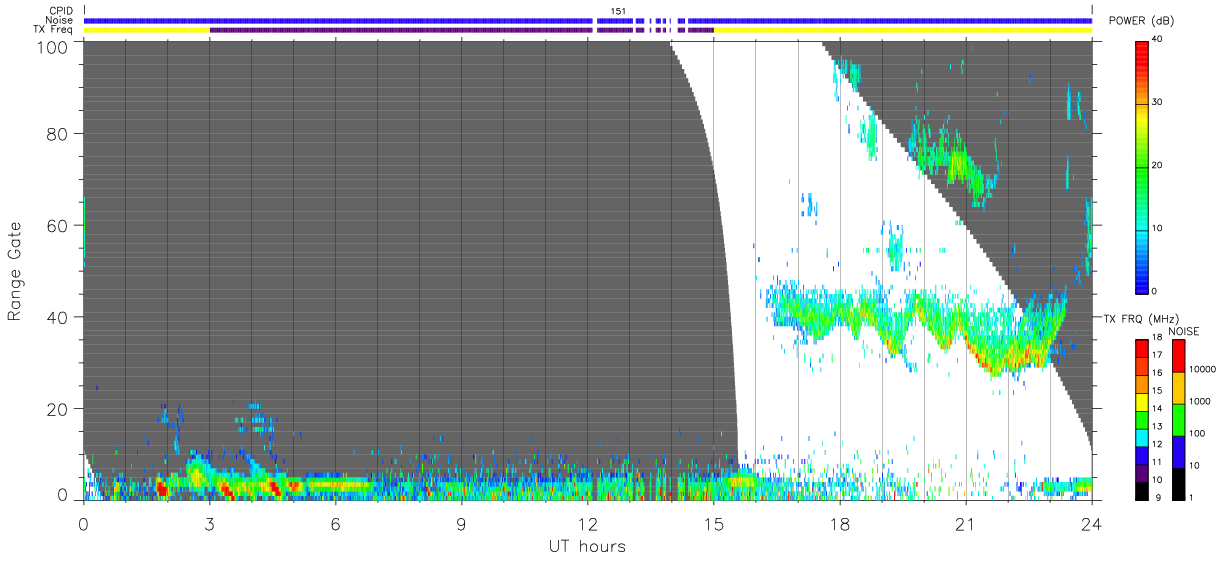The width and height of the screenshot is (1228, 567).
Task: Click the 1000 label on noise scale
Action: 1200,401
